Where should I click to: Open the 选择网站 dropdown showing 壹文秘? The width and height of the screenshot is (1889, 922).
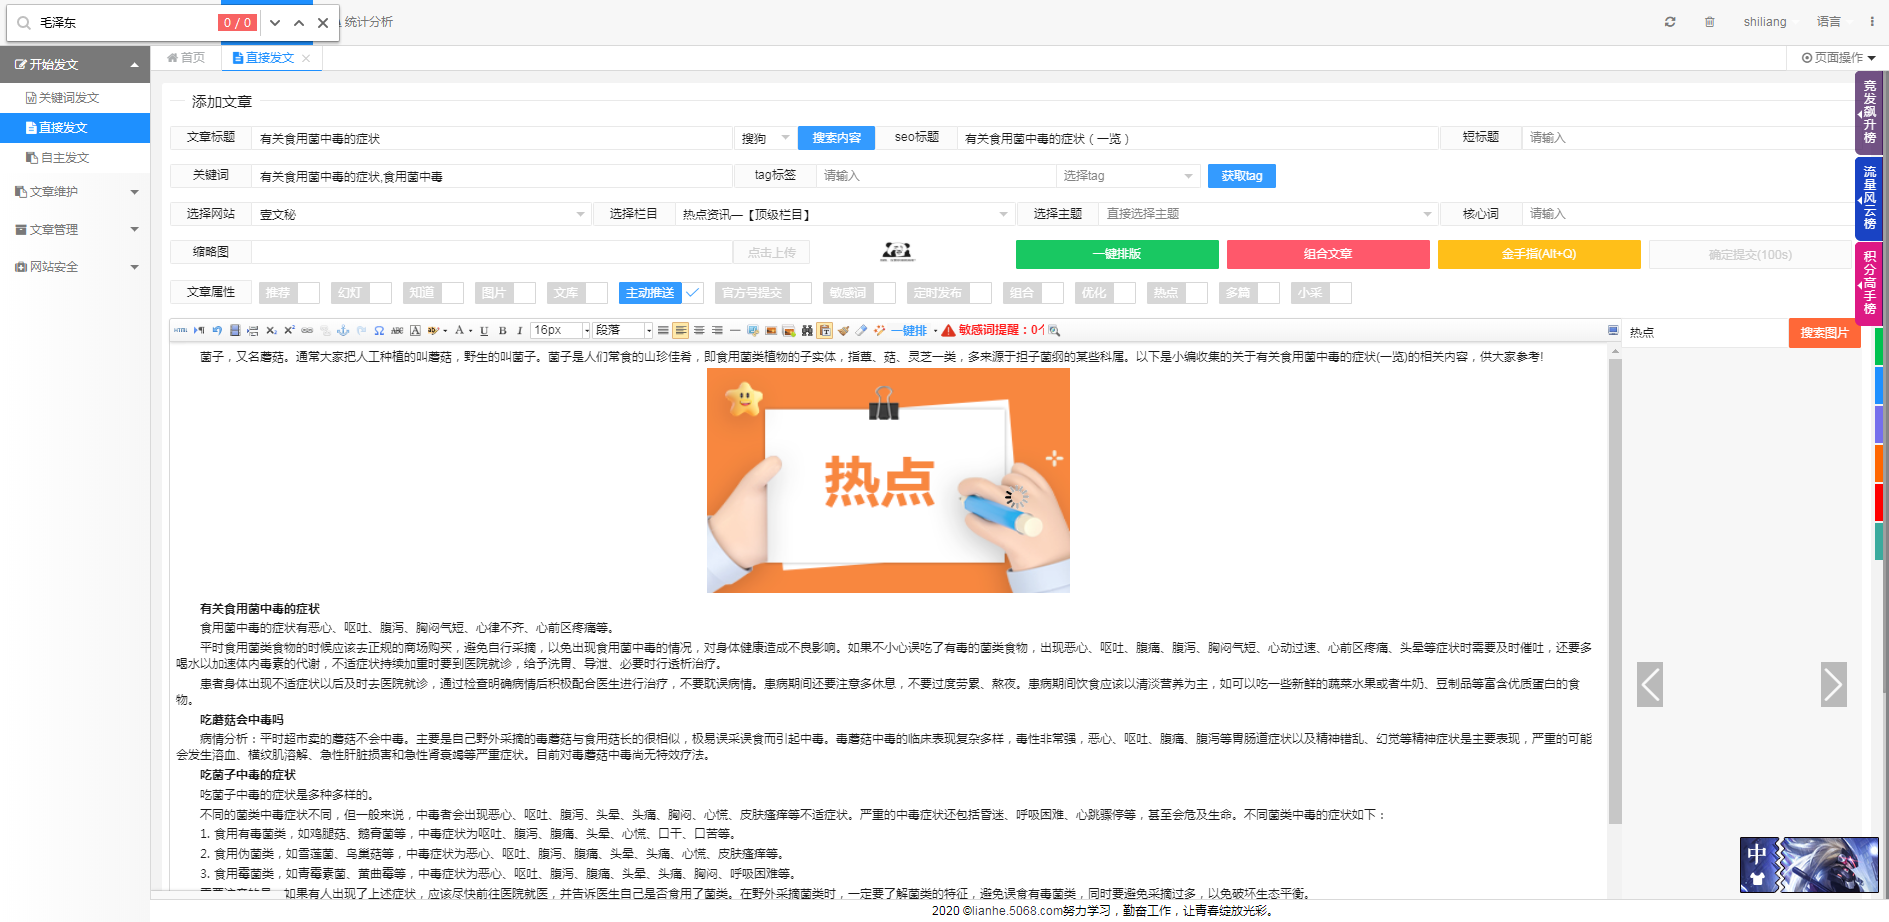tap(420, 213)
